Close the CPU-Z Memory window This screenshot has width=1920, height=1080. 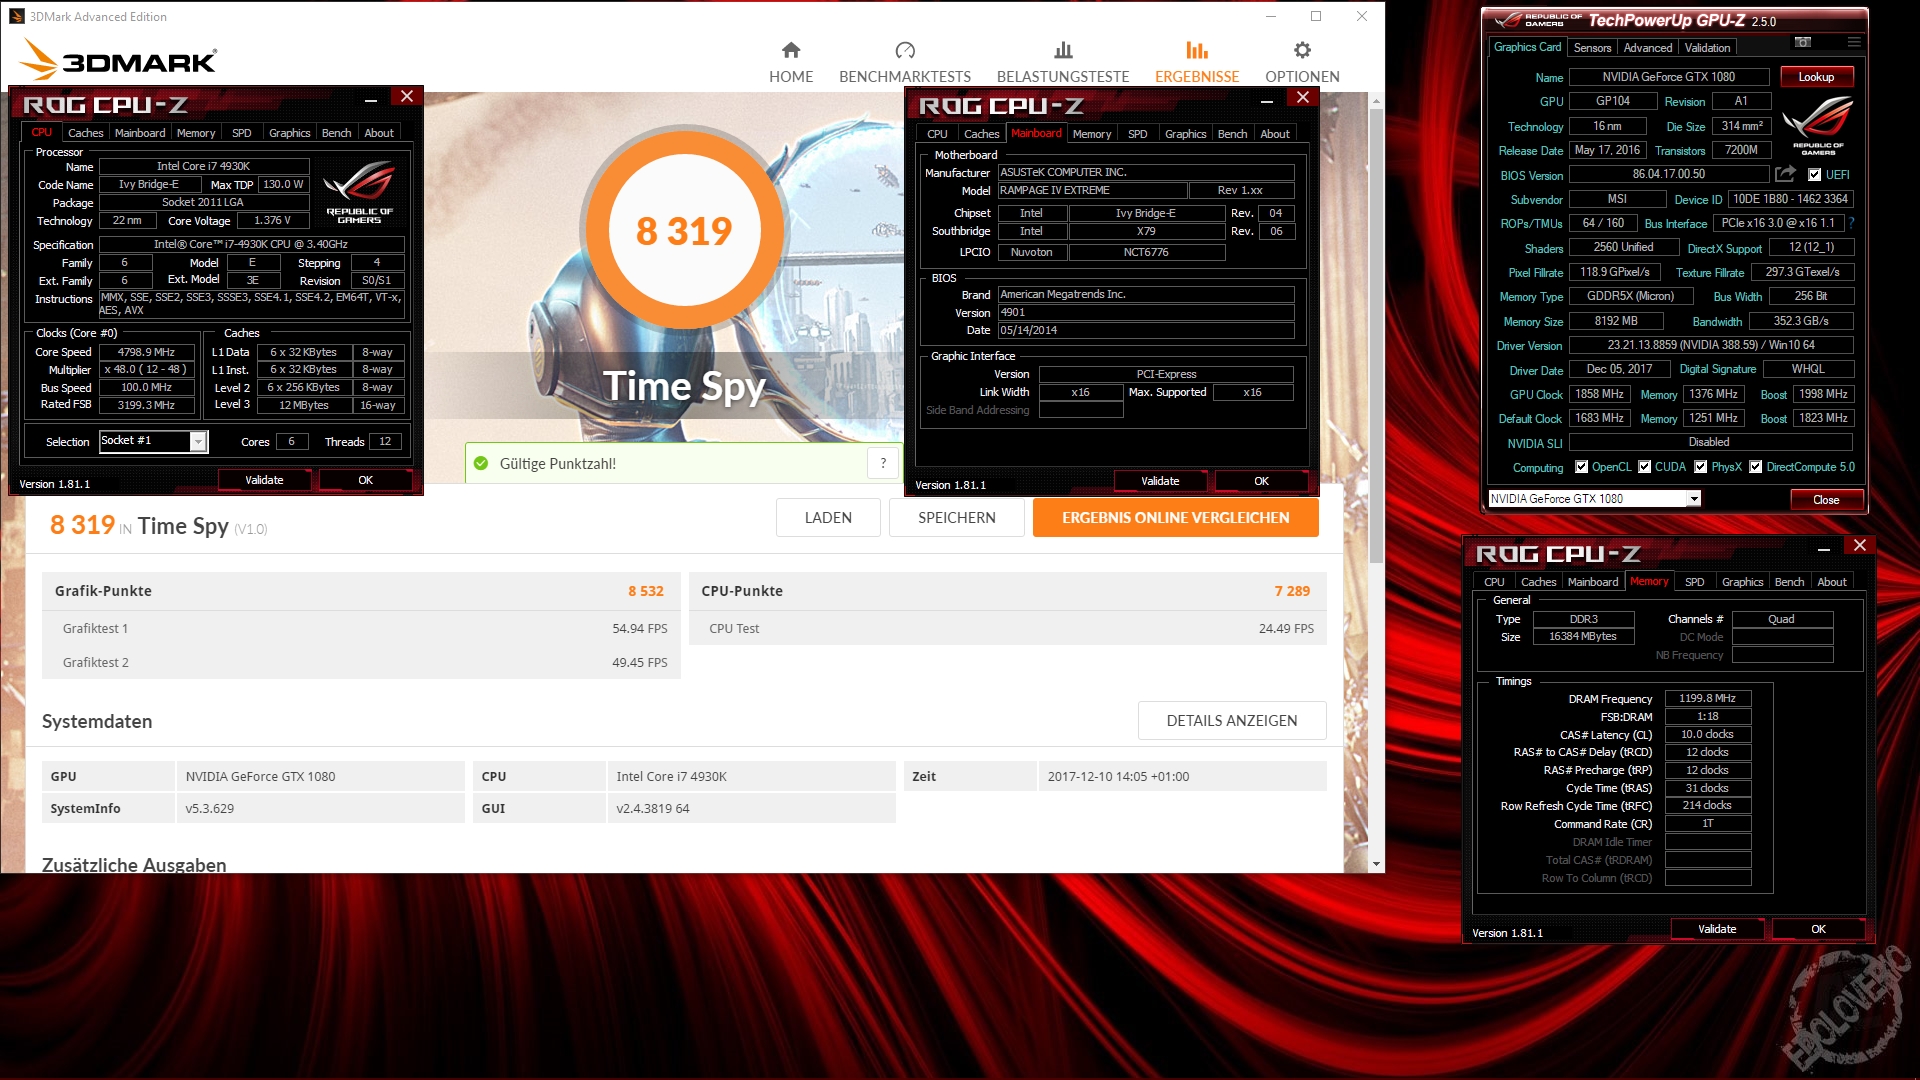pyautogui.click(x=1860, y=546)
